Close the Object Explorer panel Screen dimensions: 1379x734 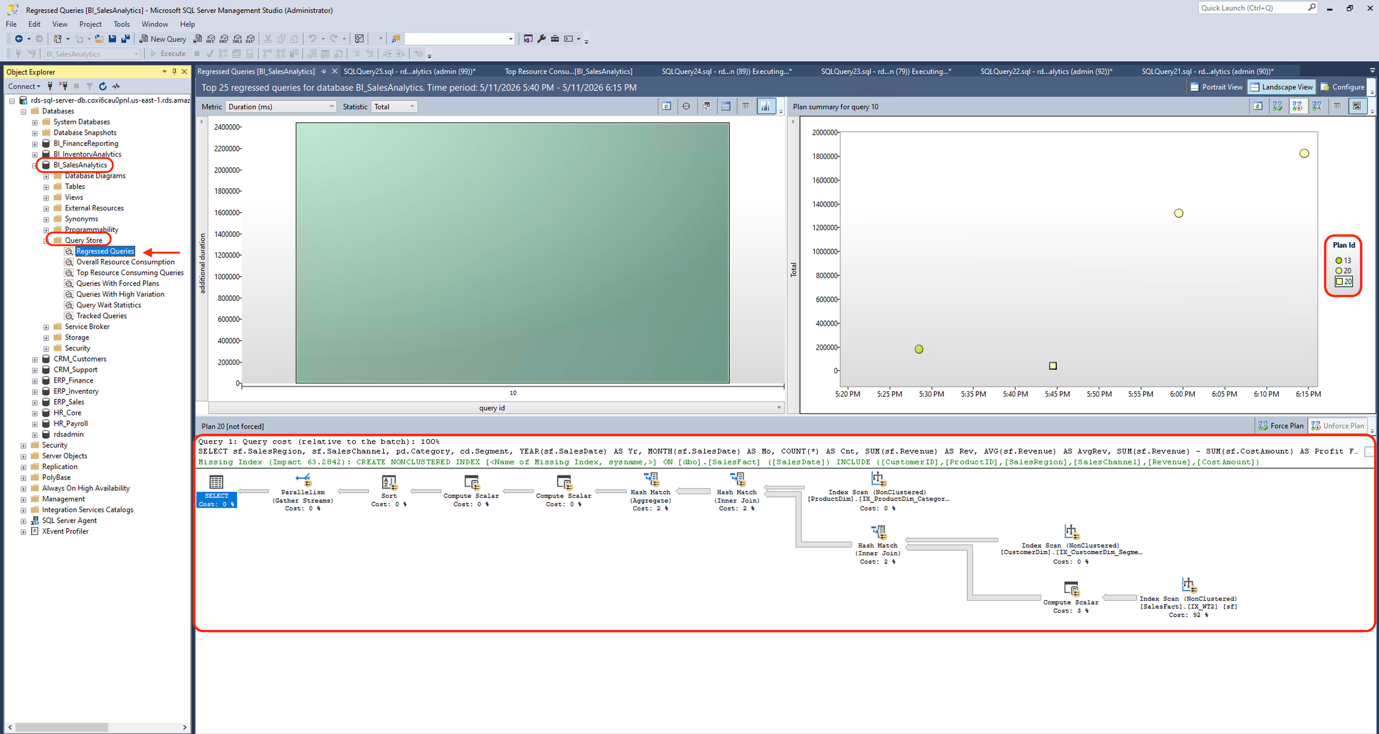point(184,72)
